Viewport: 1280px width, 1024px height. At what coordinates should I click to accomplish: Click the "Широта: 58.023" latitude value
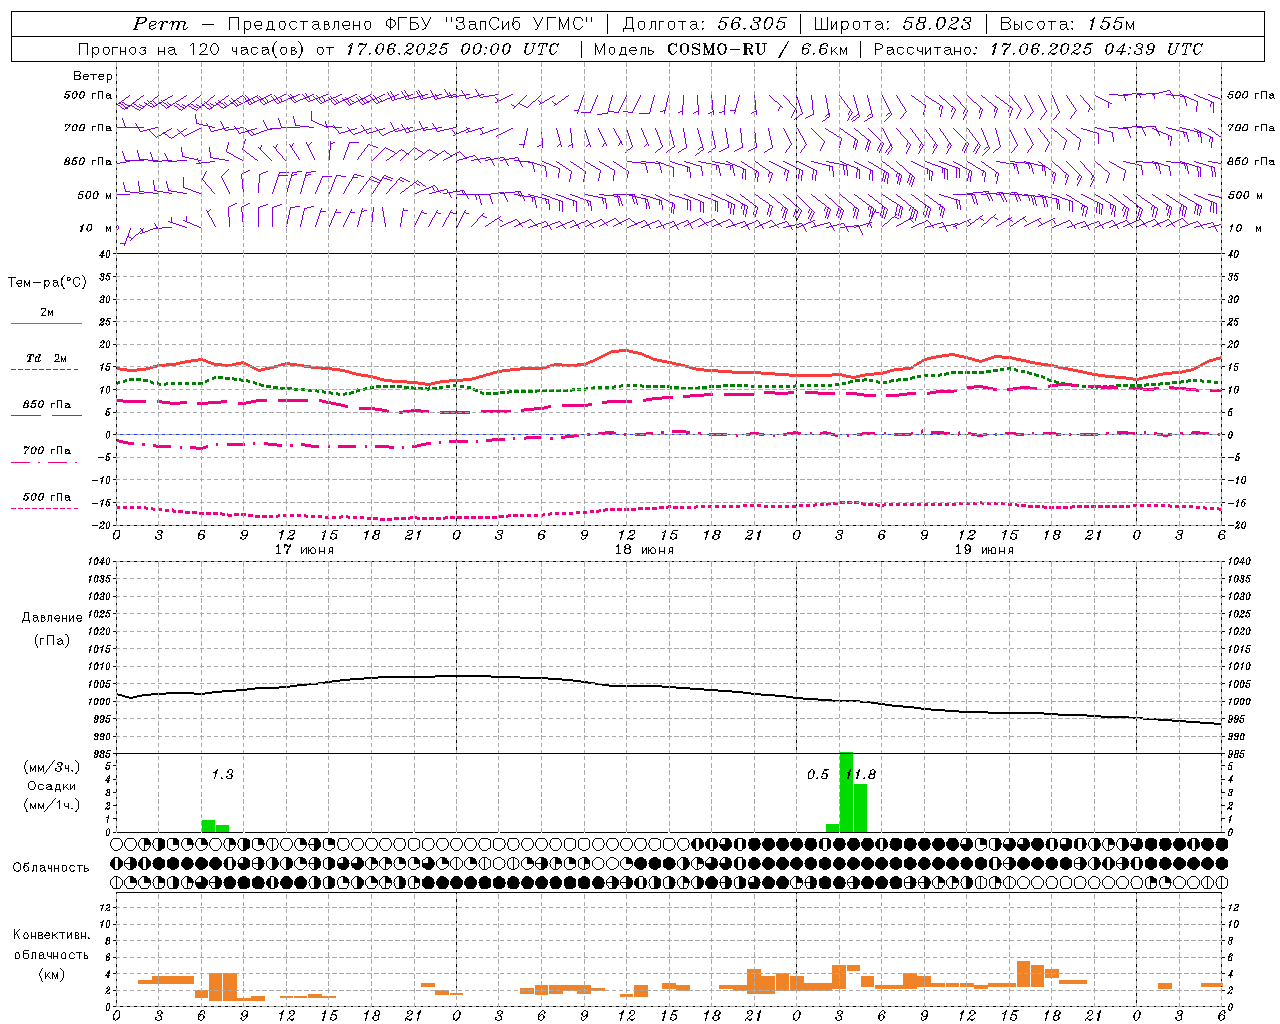[x=892, y=24]
